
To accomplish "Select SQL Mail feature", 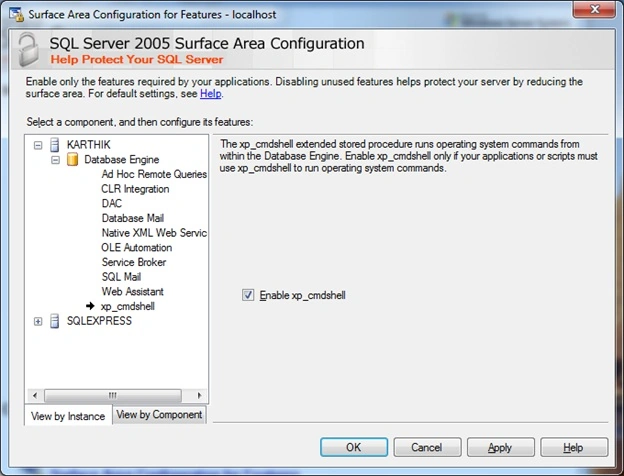I will (121, 277).
